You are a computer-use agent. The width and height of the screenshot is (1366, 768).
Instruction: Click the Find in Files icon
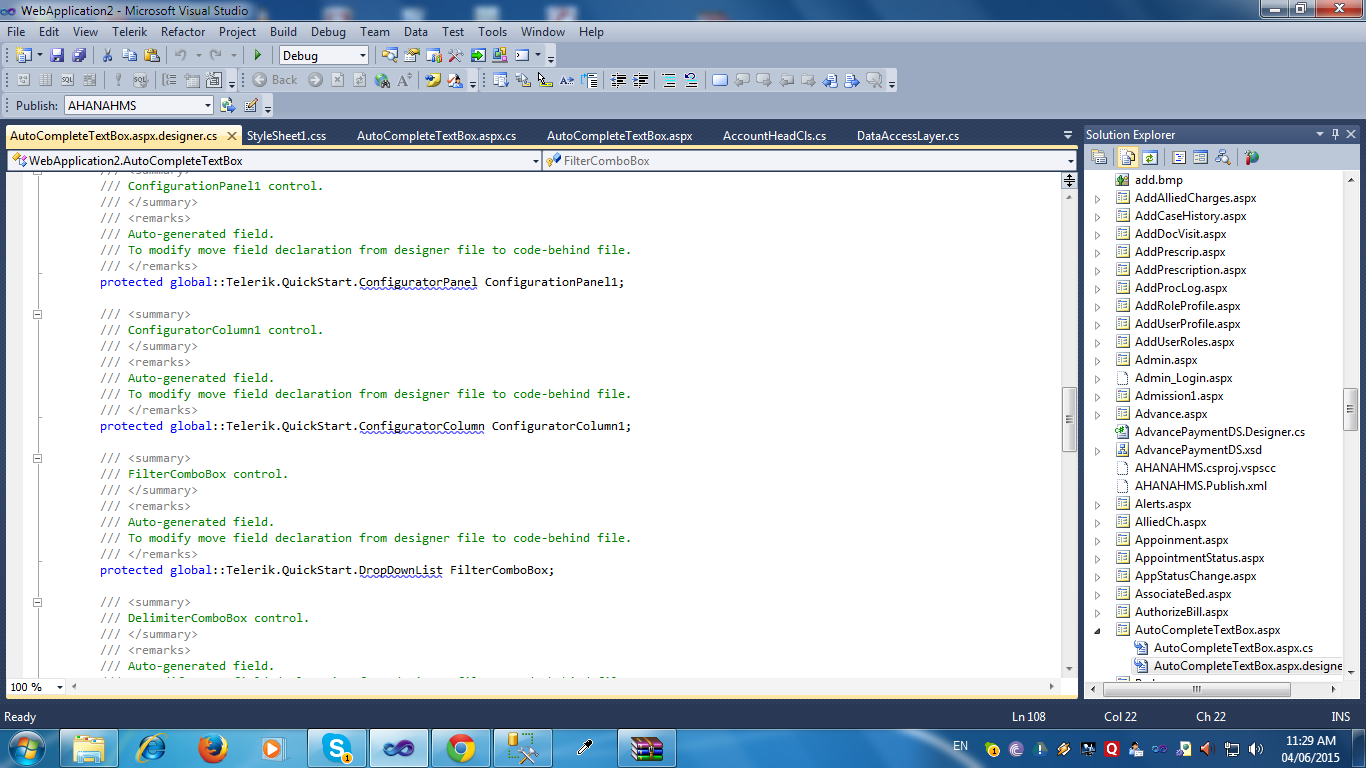point(390,56)
